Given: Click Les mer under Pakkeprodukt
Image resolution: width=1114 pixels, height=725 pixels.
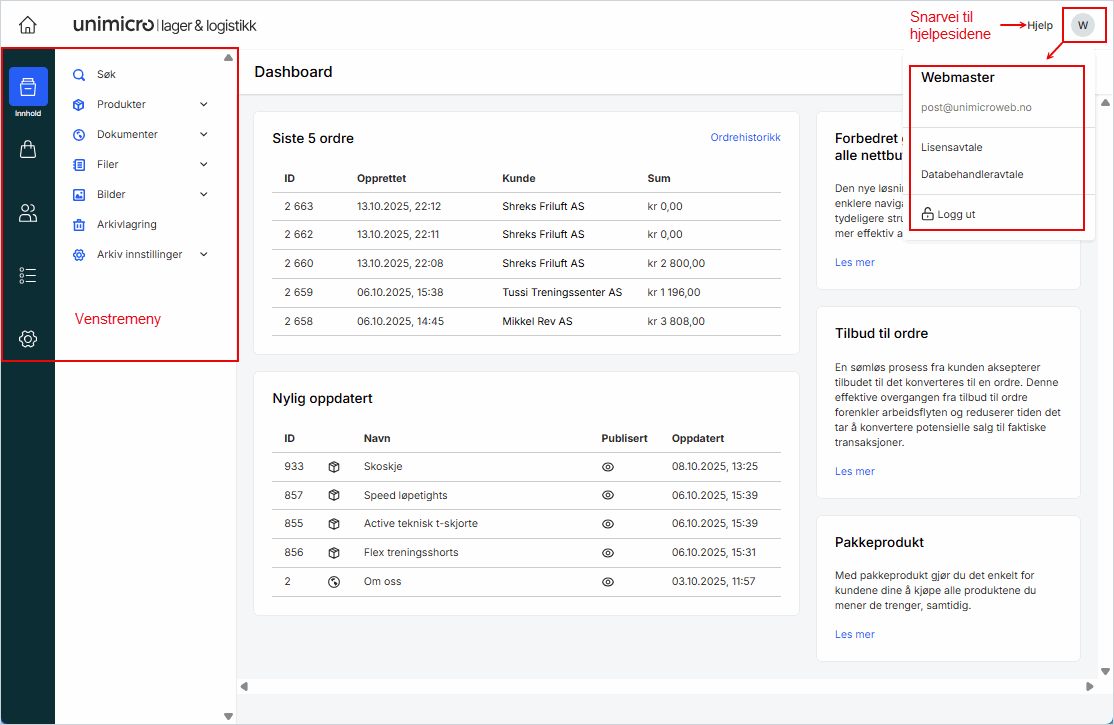Looking at the screenshot, I should coord(855,634).
